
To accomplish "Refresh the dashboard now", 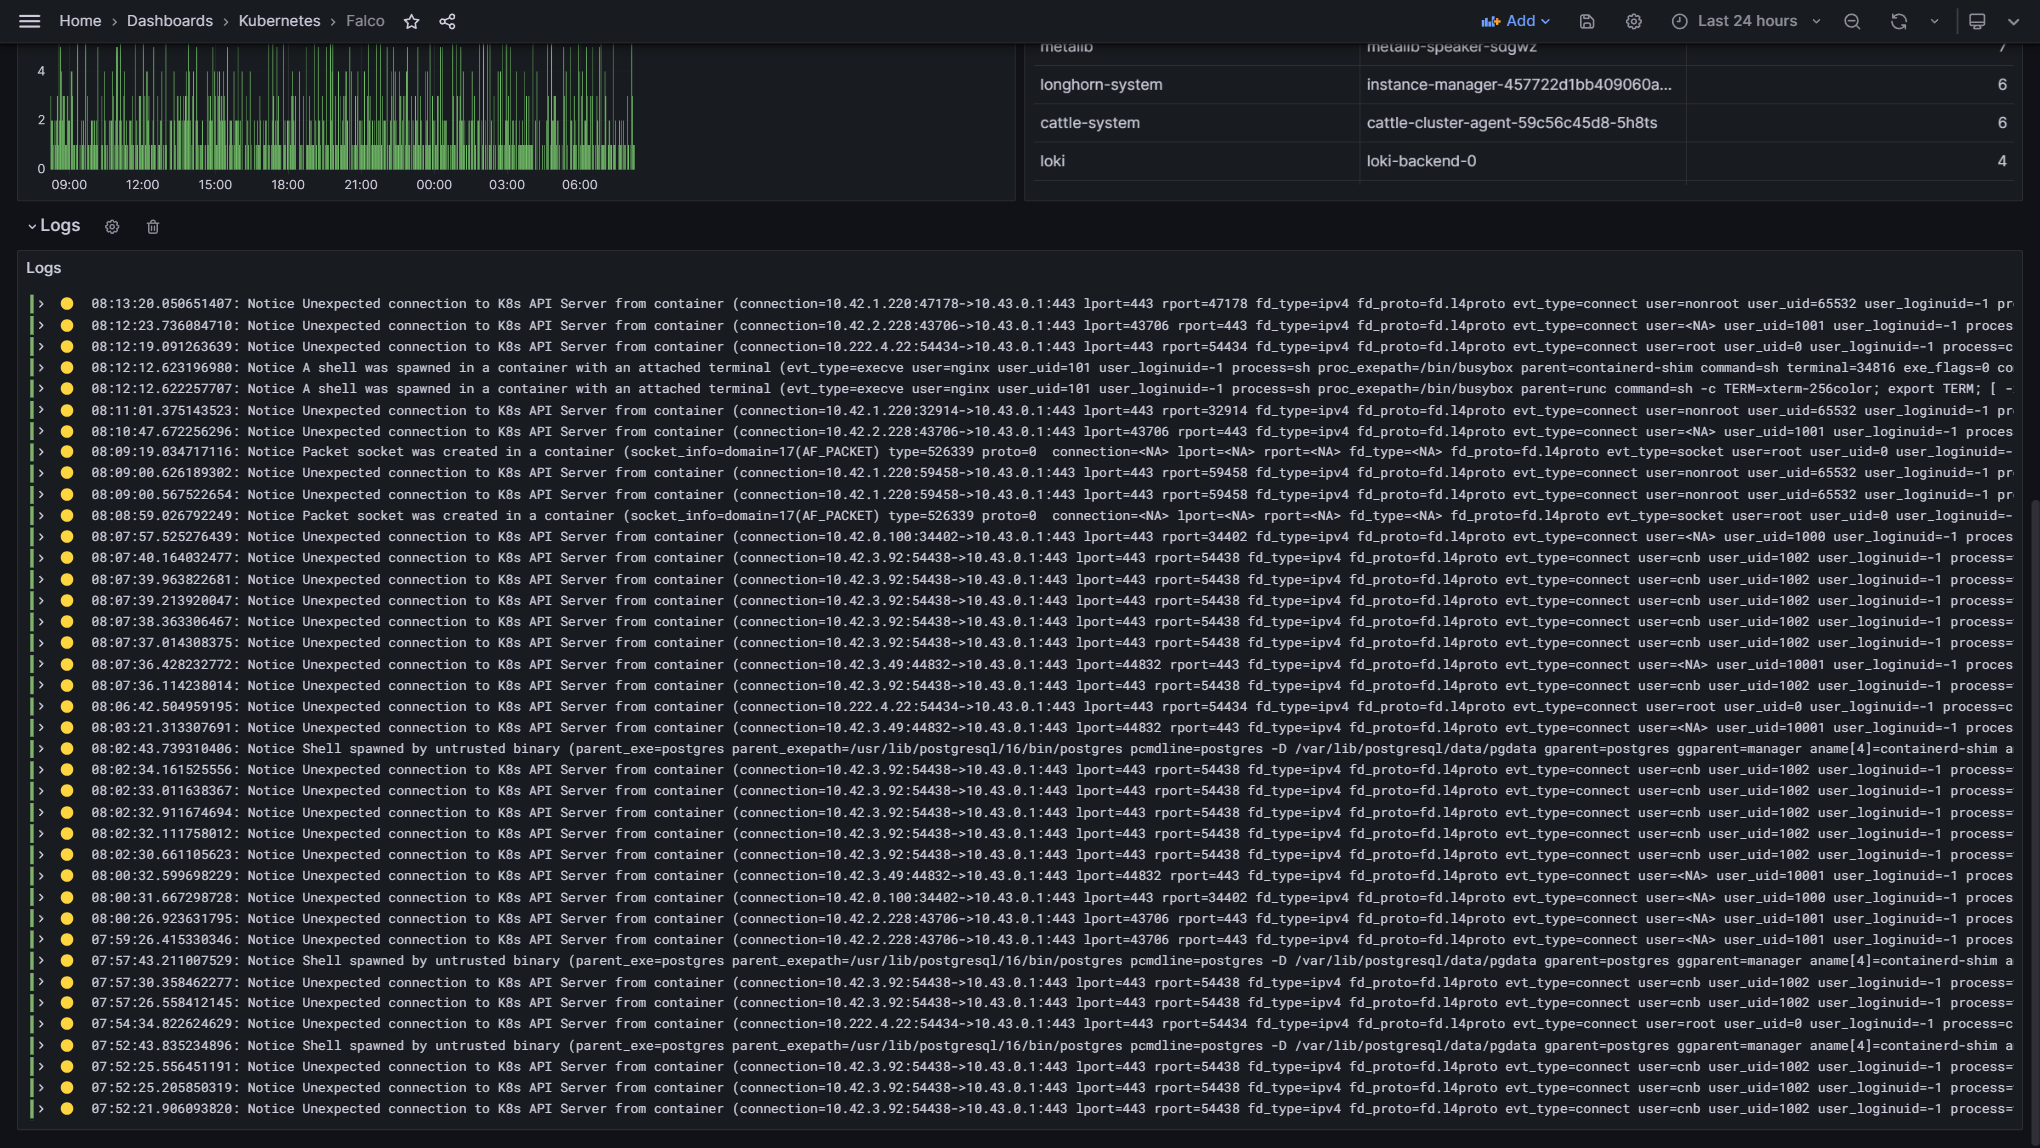I will point(1898,21).
